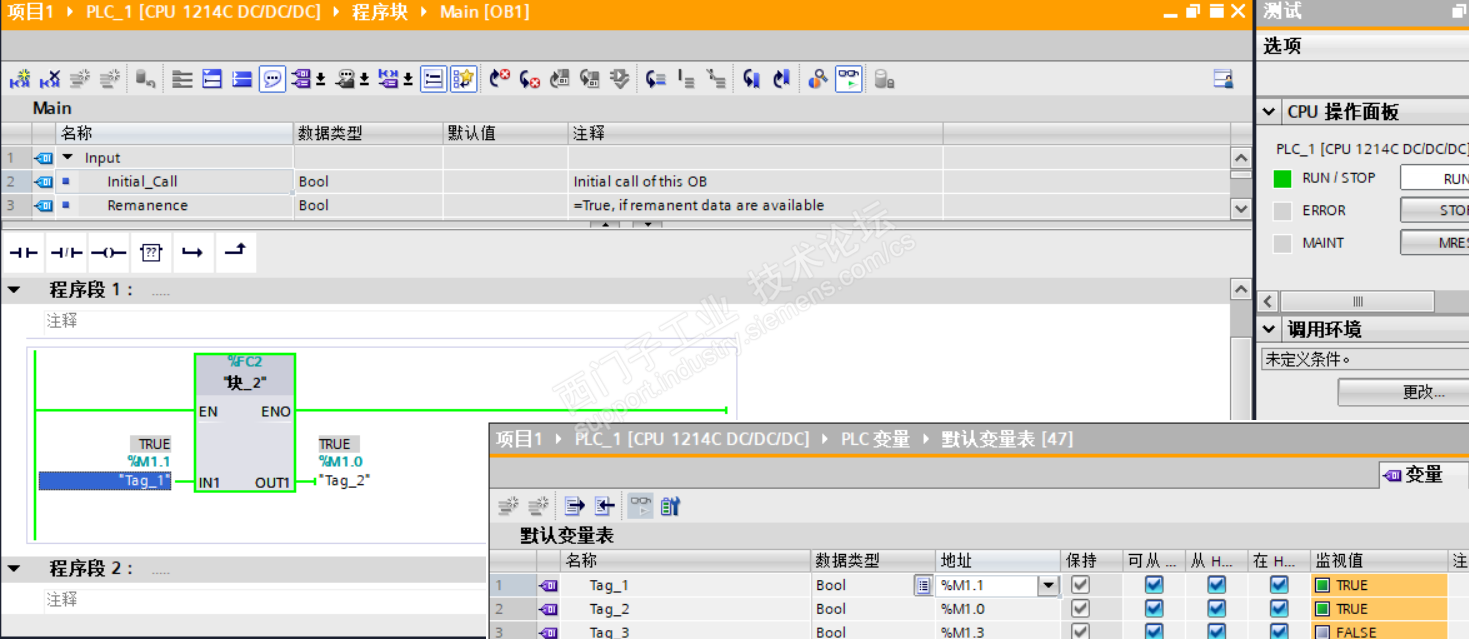This screenshot has height=639, width=1469.
Task: Toggle network comments speech bubble icon
Action: [272, 79]
